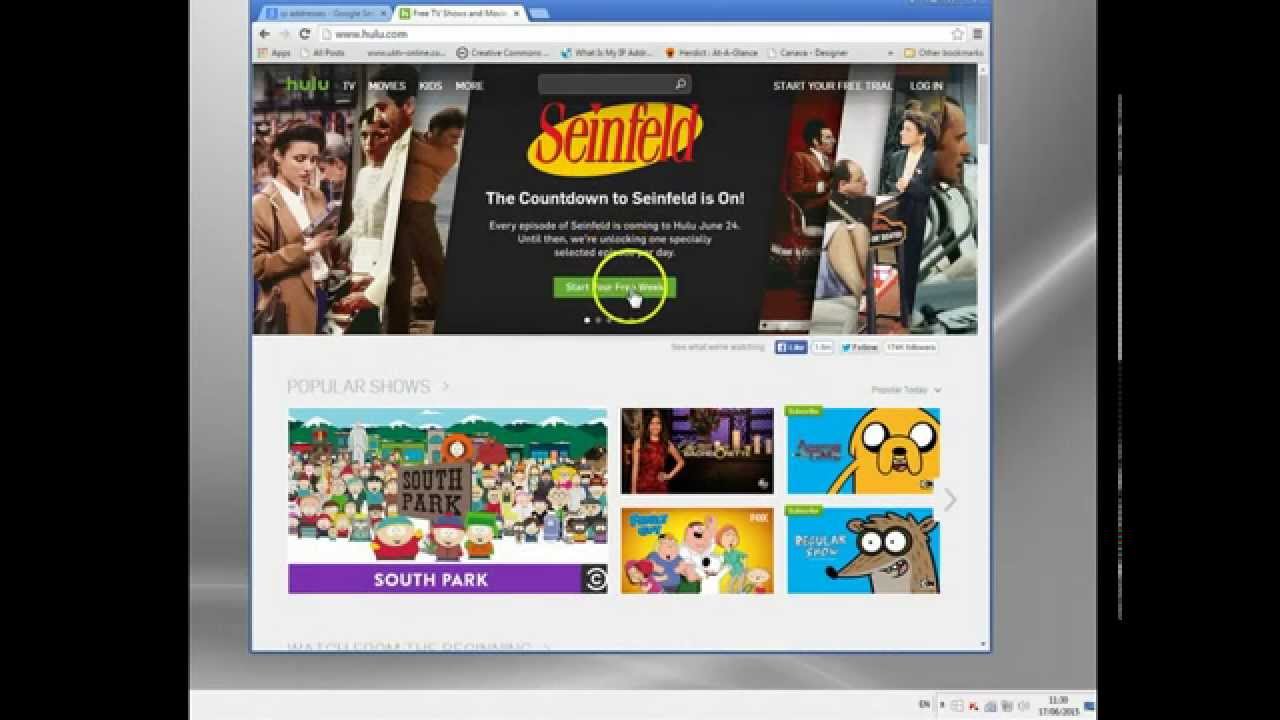Open a new tab
Image resolution: width=1280 pixels, height=720 pixels.
538,14
